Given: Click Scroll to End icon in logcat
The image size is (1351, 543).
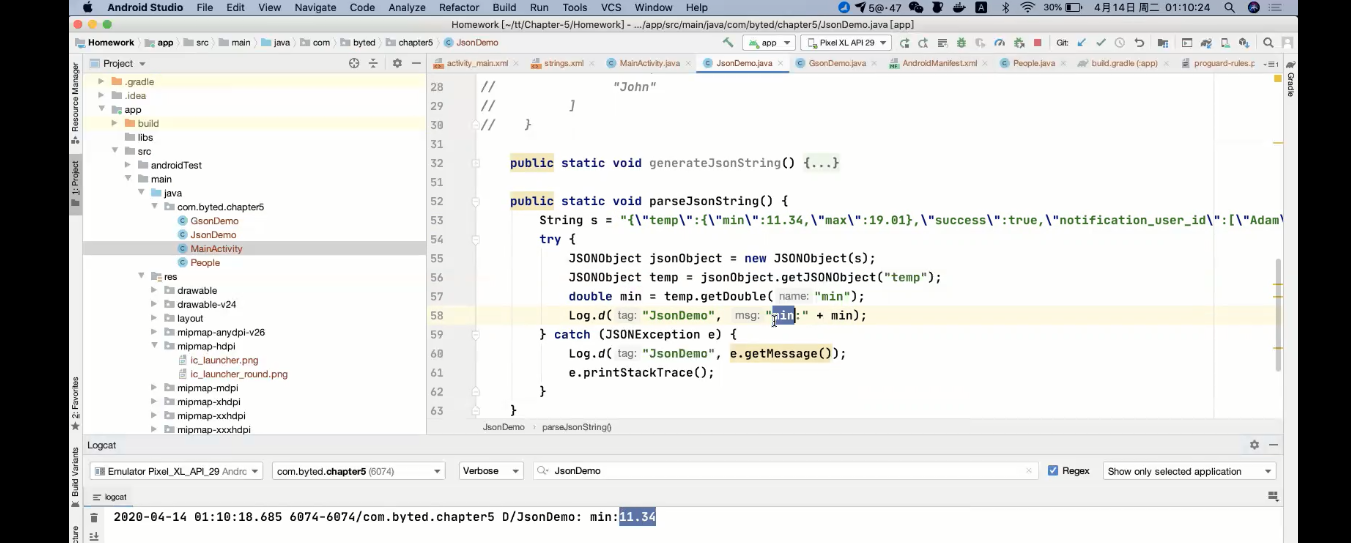Looking at the screenshot, I should (94, 536).
